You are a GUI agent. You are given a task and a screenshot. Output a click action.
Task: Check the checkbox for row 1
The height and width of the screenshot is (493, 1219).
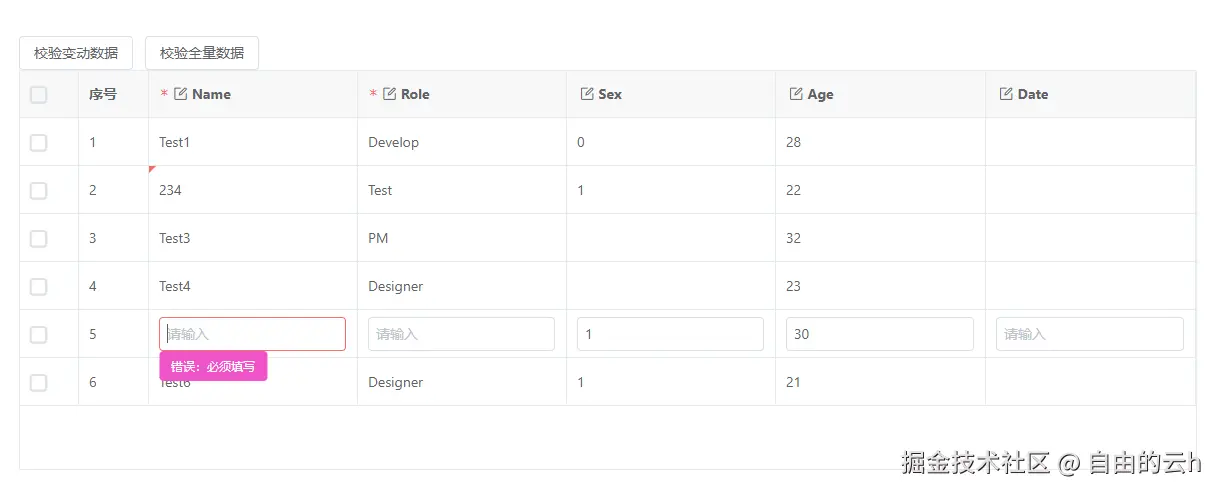[39, 143]
